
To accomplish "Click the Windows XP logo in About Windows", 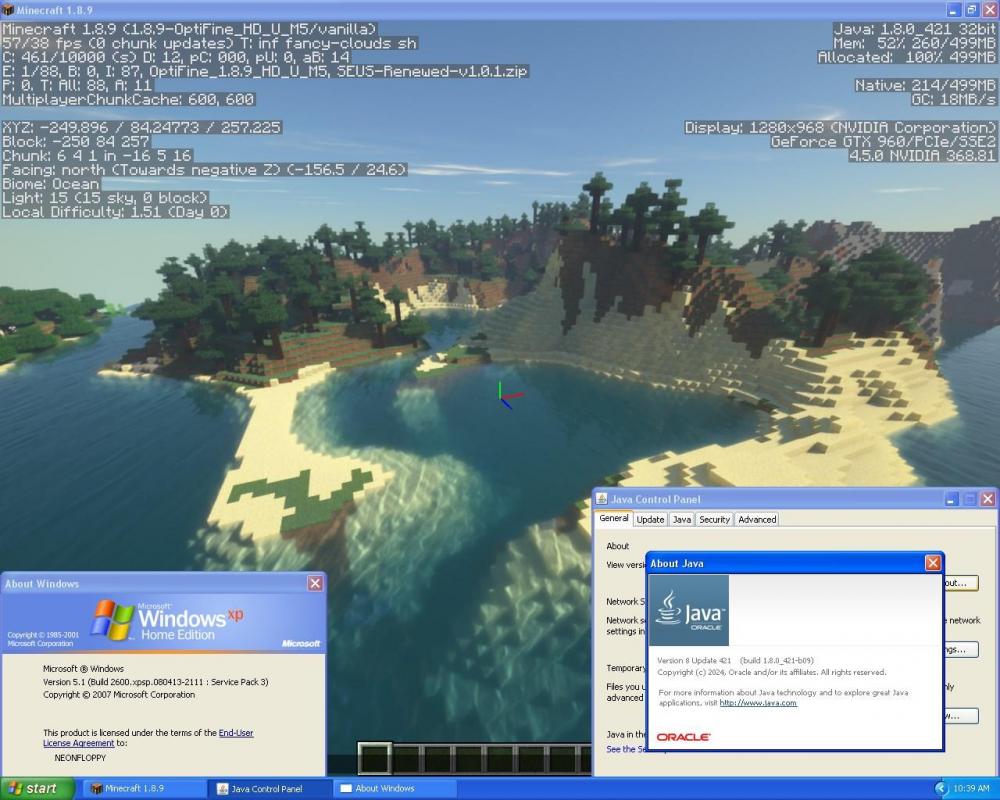I will click(x=168, y=620).
